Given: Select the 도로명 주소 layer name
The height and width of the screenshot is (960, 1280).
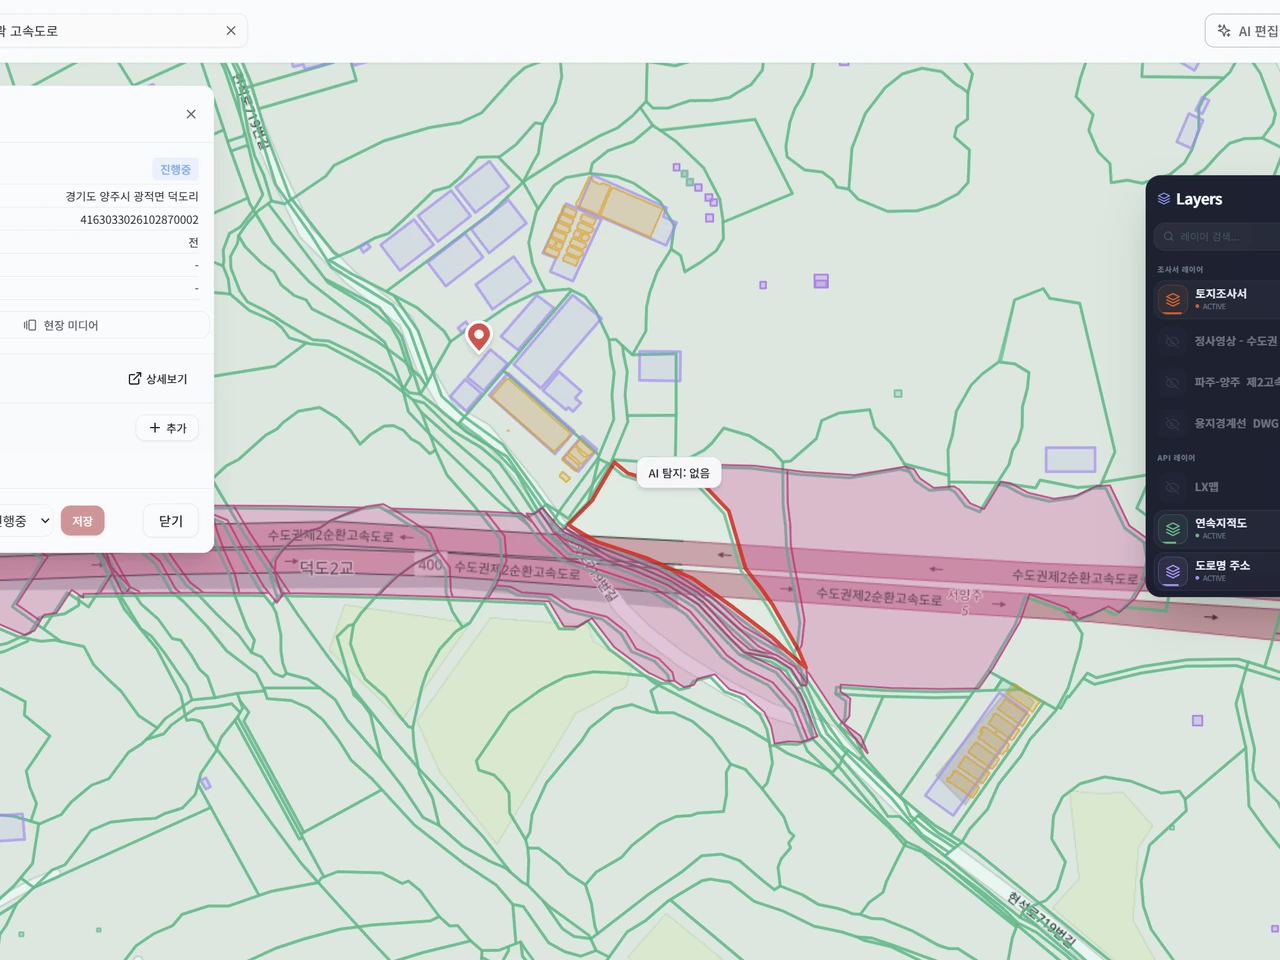Looking at the screenshot, I should pyautogui.click(x=1222, y=565).
